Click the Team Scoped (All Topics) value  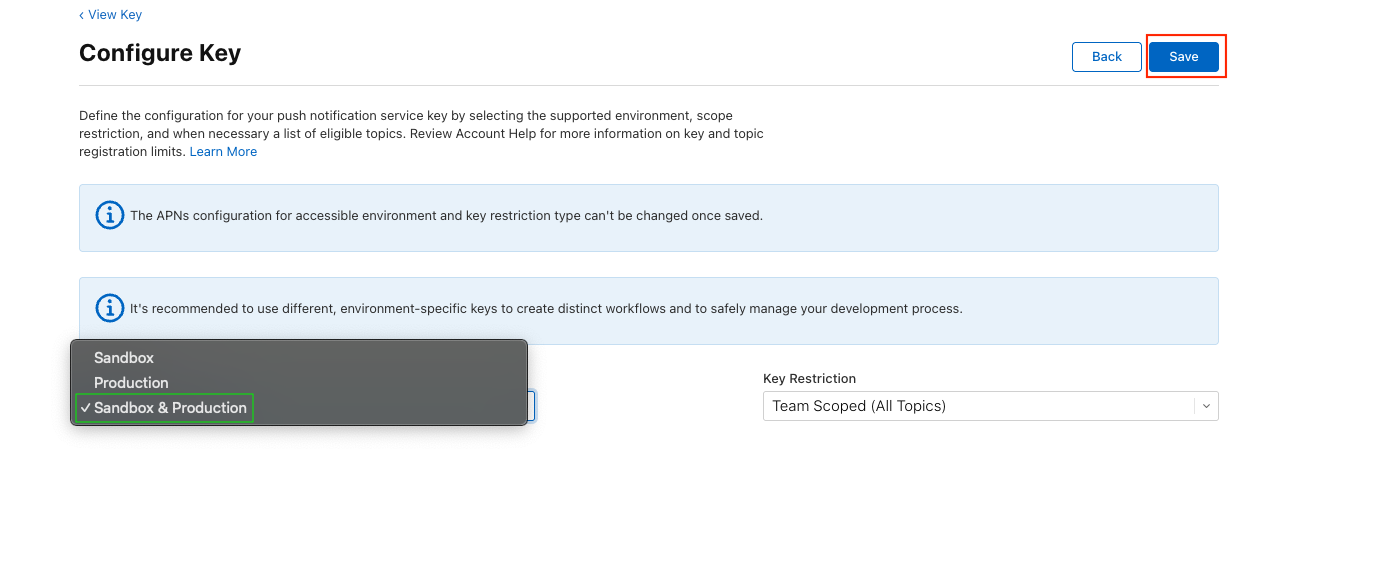point(859,406)
